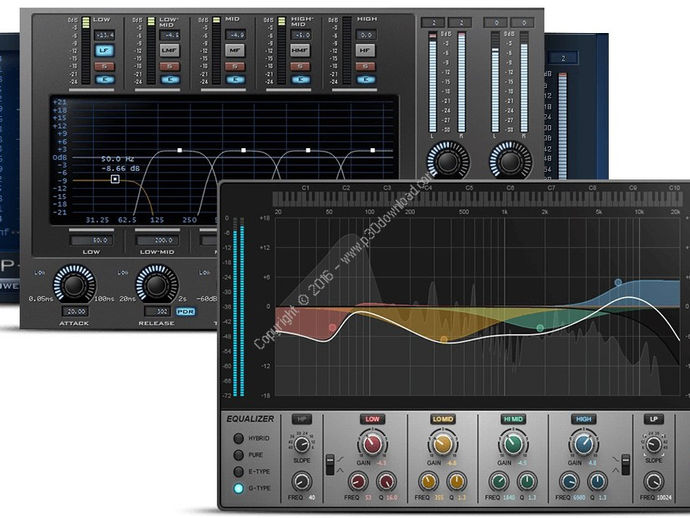690x518 pixels.
Task: Flip the LOW band shelf/bell switch
Action: click(330, 465)
